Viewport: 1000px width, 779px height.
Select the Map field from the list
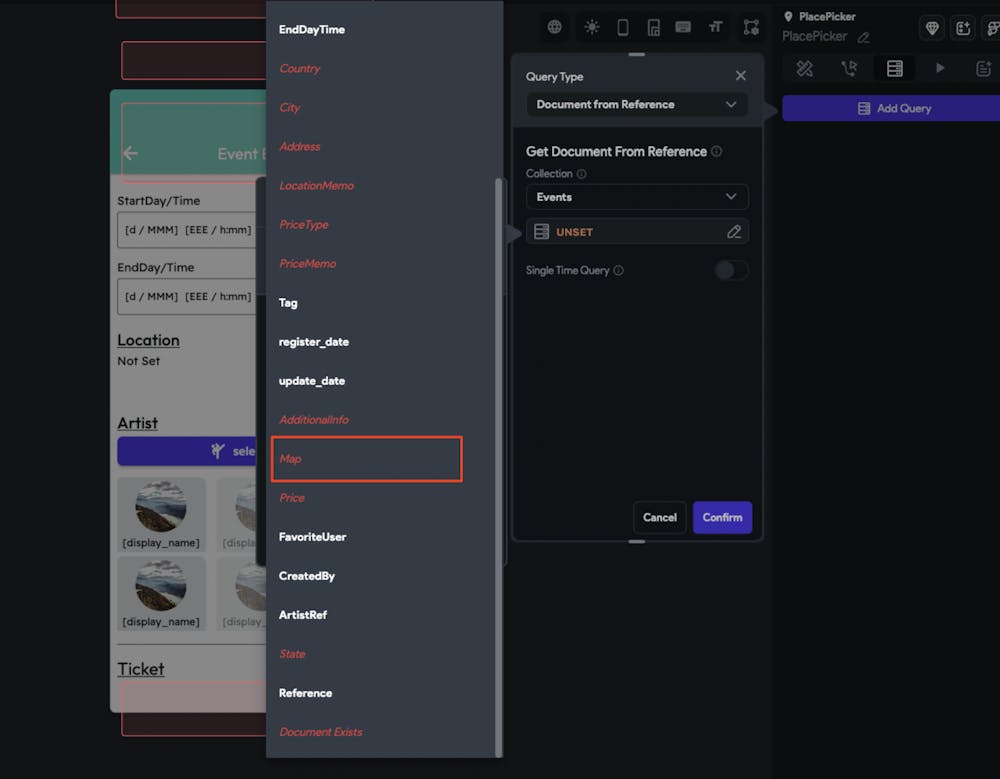[366, 459]
